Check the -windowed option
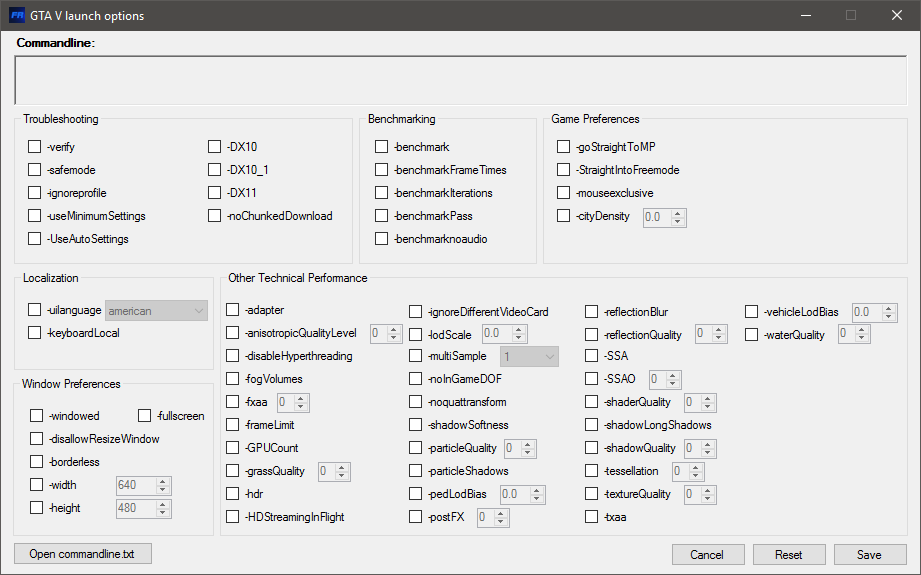The image size is (921, 575). tap(37, 416)
